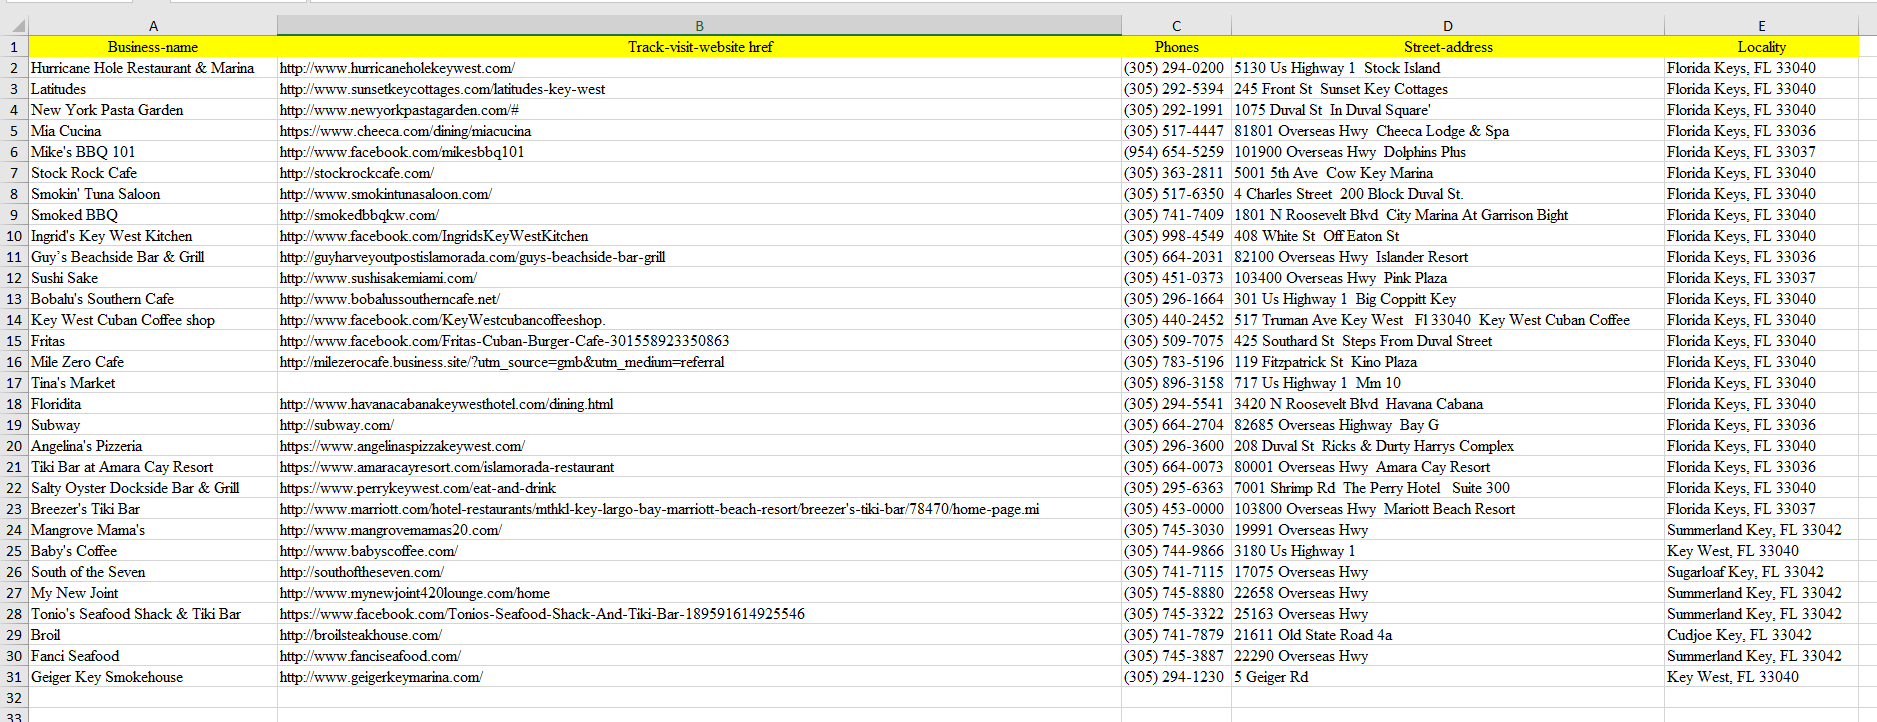The image size is (1877, 722).
Task: Select the 'Smoked BBQ' cell
Action: (x=153, y=215)
